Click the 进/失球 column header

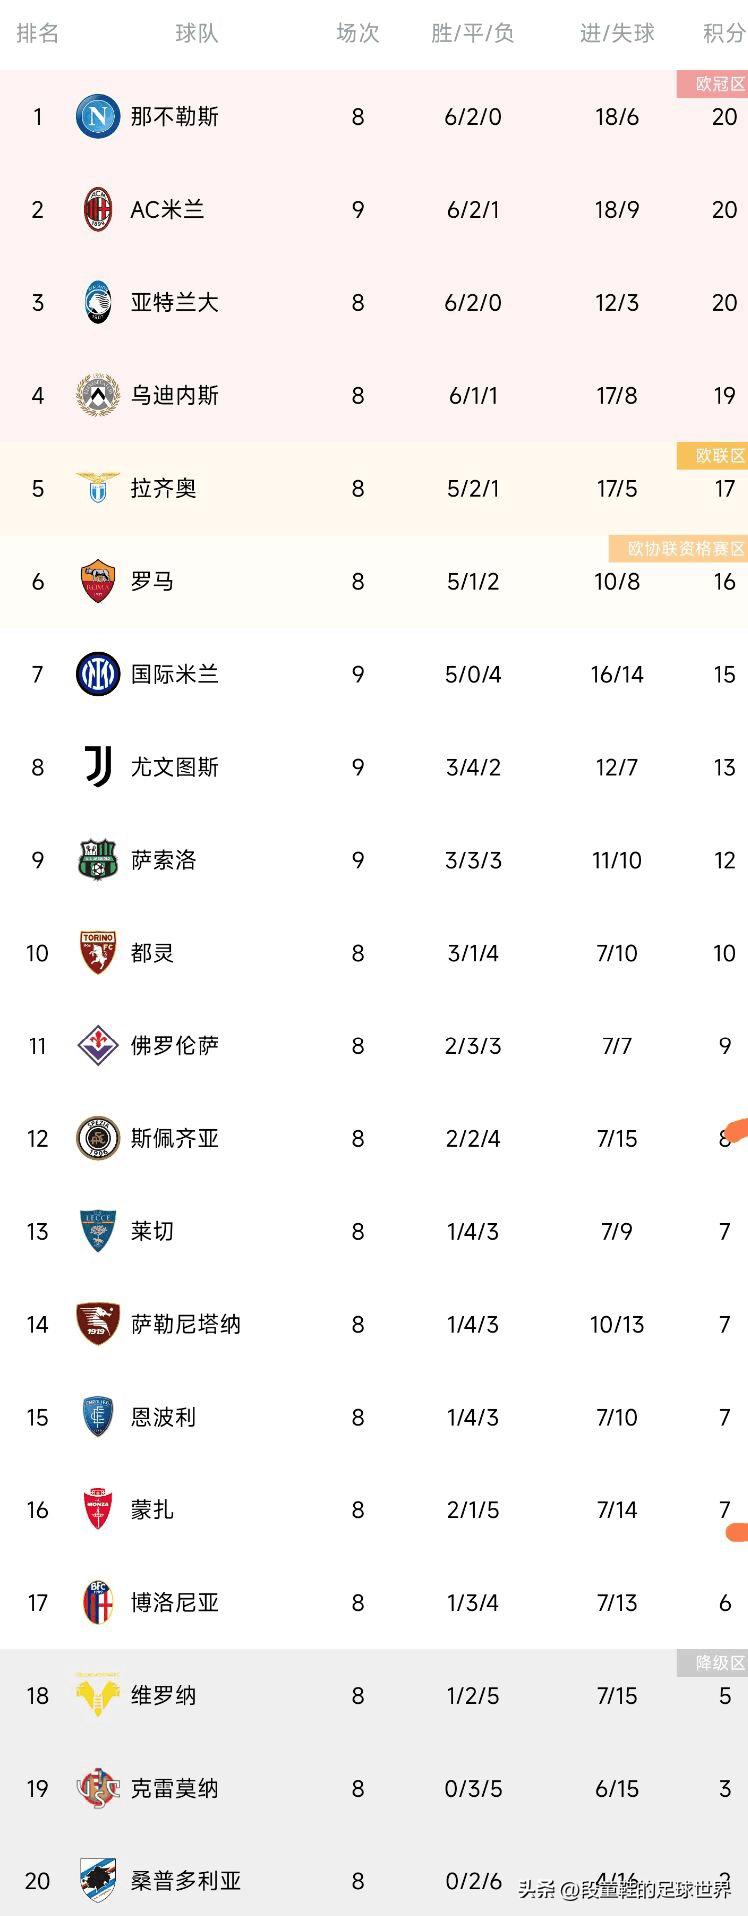612,33
